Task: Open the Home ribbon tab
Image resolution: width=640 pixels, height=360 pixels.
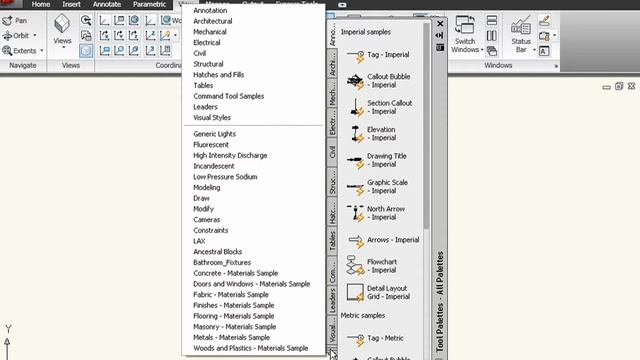Action: (x=41, y=4)
